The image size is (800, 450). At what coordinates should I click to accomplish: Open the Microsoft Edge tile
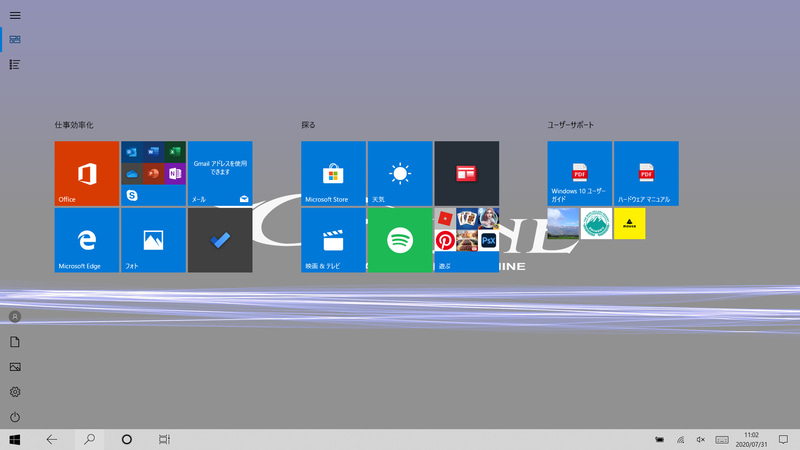pyautogui.click(x=87, y=240)
